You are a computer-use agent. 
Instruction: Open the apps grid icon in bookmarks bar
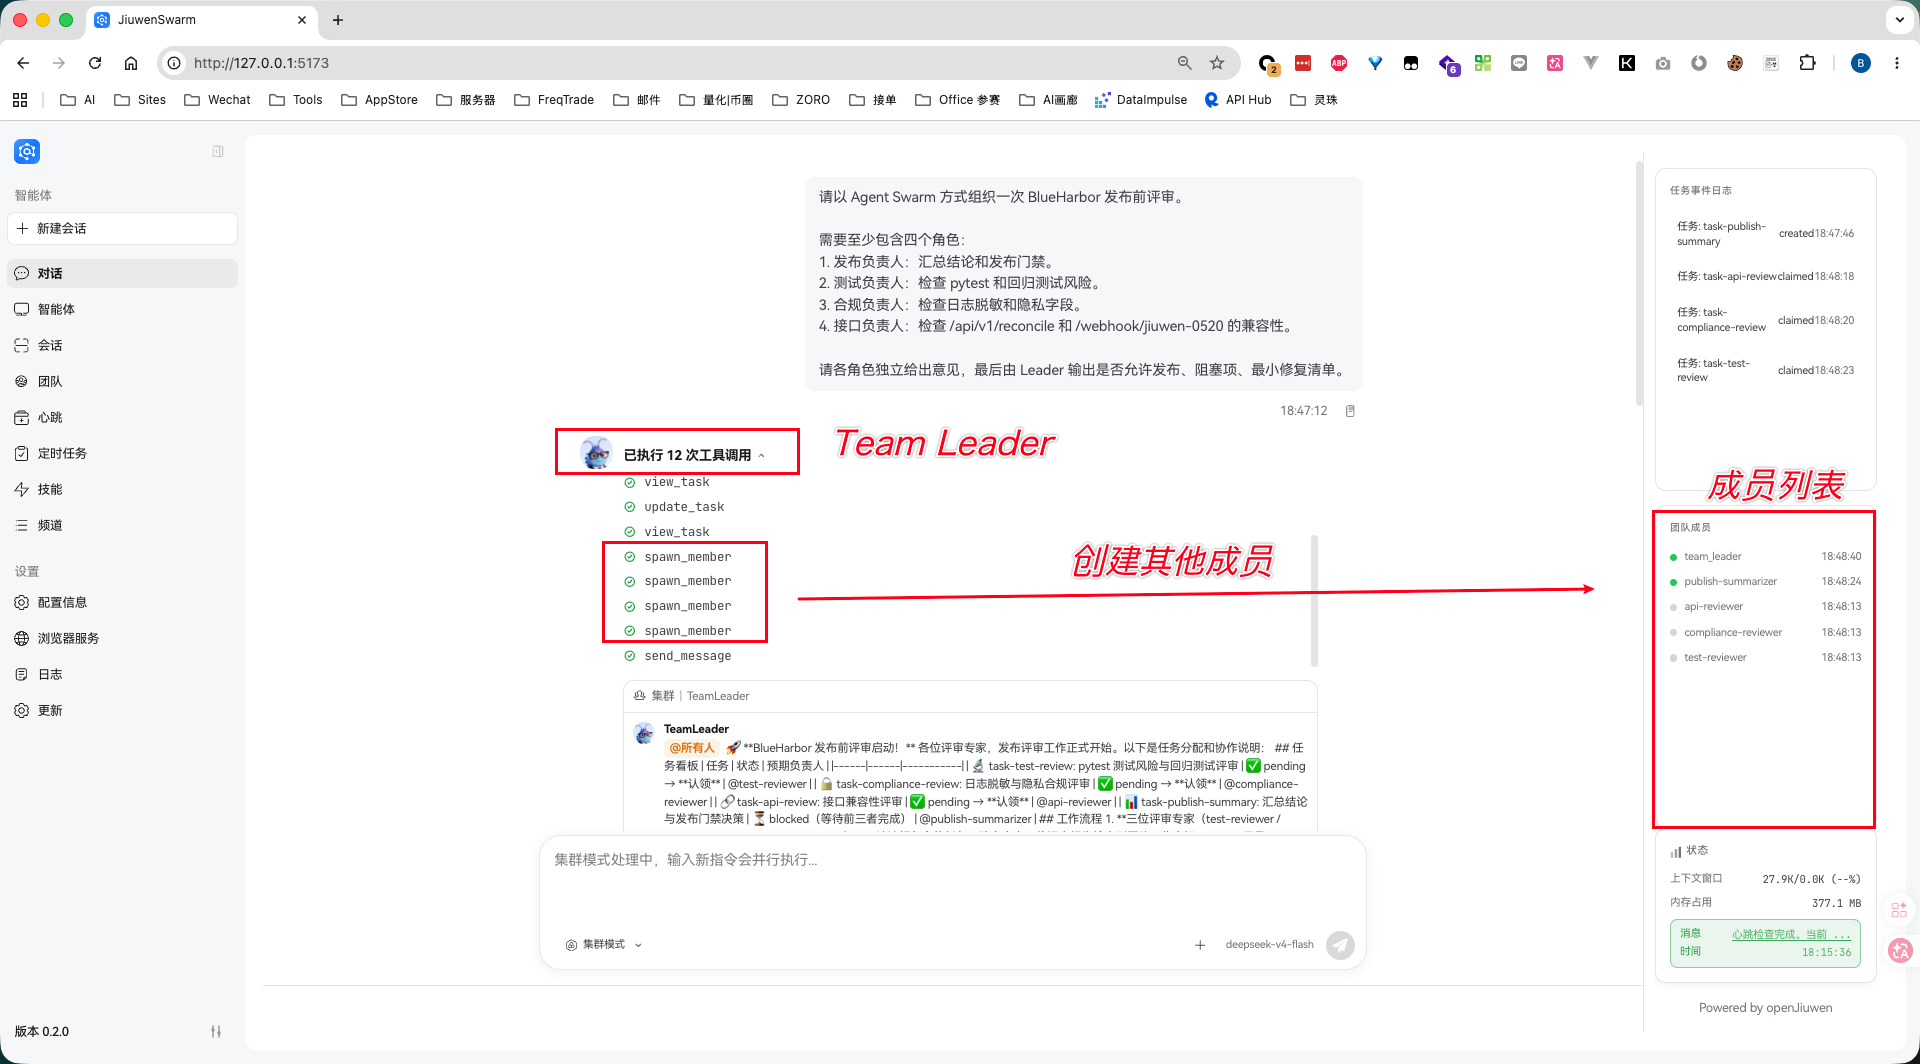pyautogui.click(x=20, y=100)
